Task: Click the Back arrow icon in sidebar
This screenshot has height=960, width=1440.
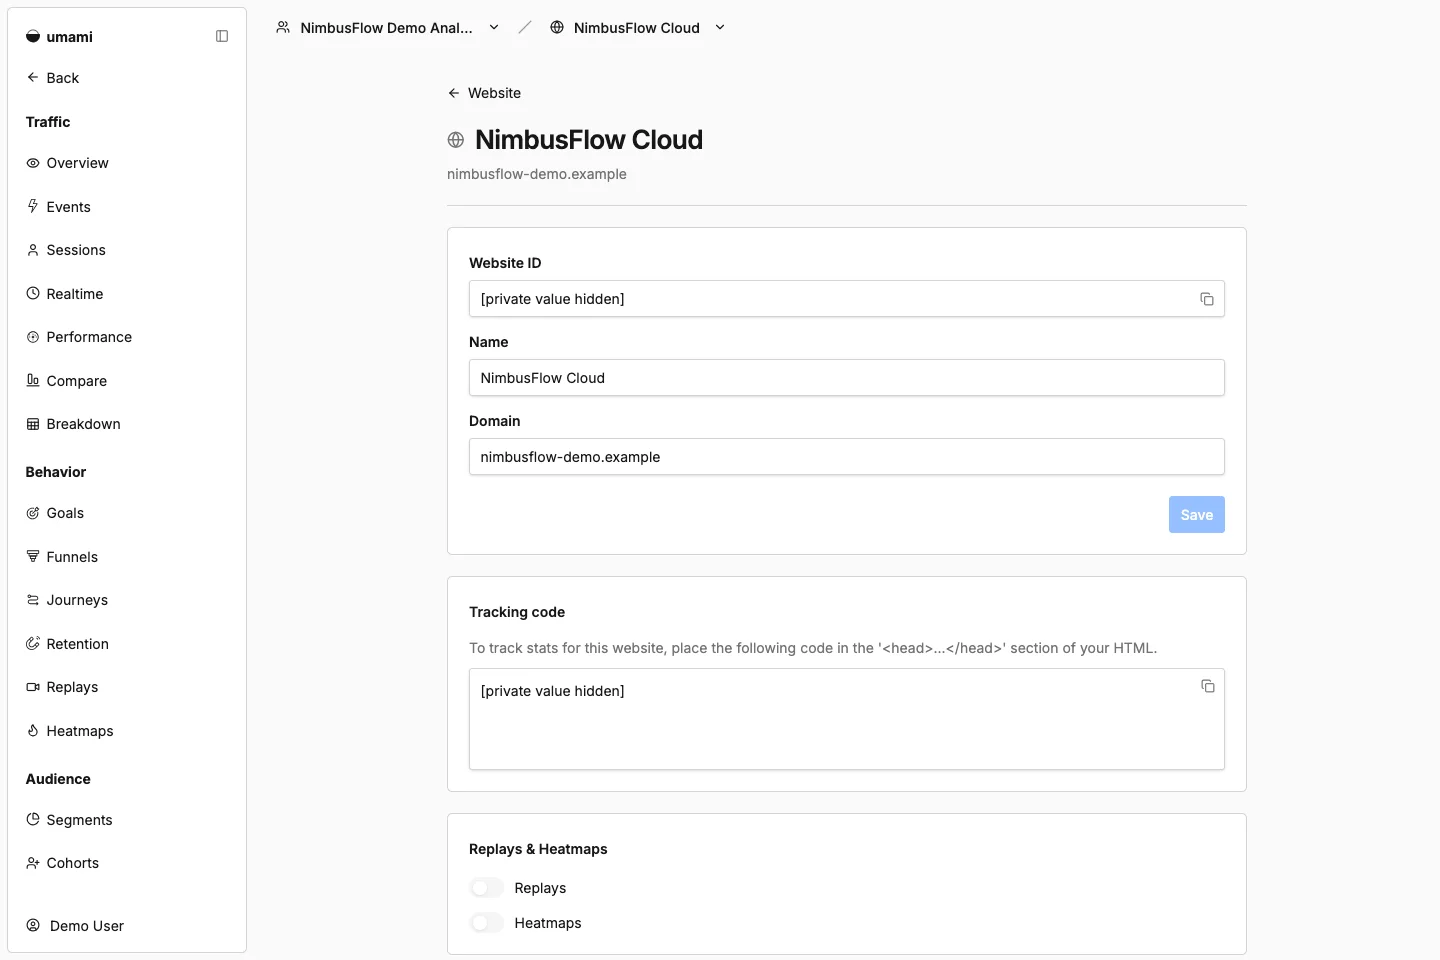Action: (x=33, y=77)
